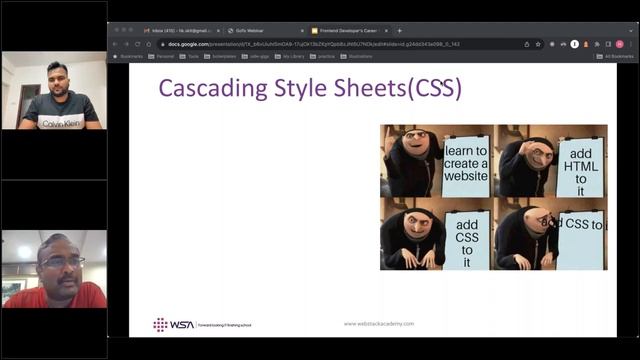Viewport: 640px width, 360px height.
Task: Select the bottom presenter's webcam video
Action: 54,269
